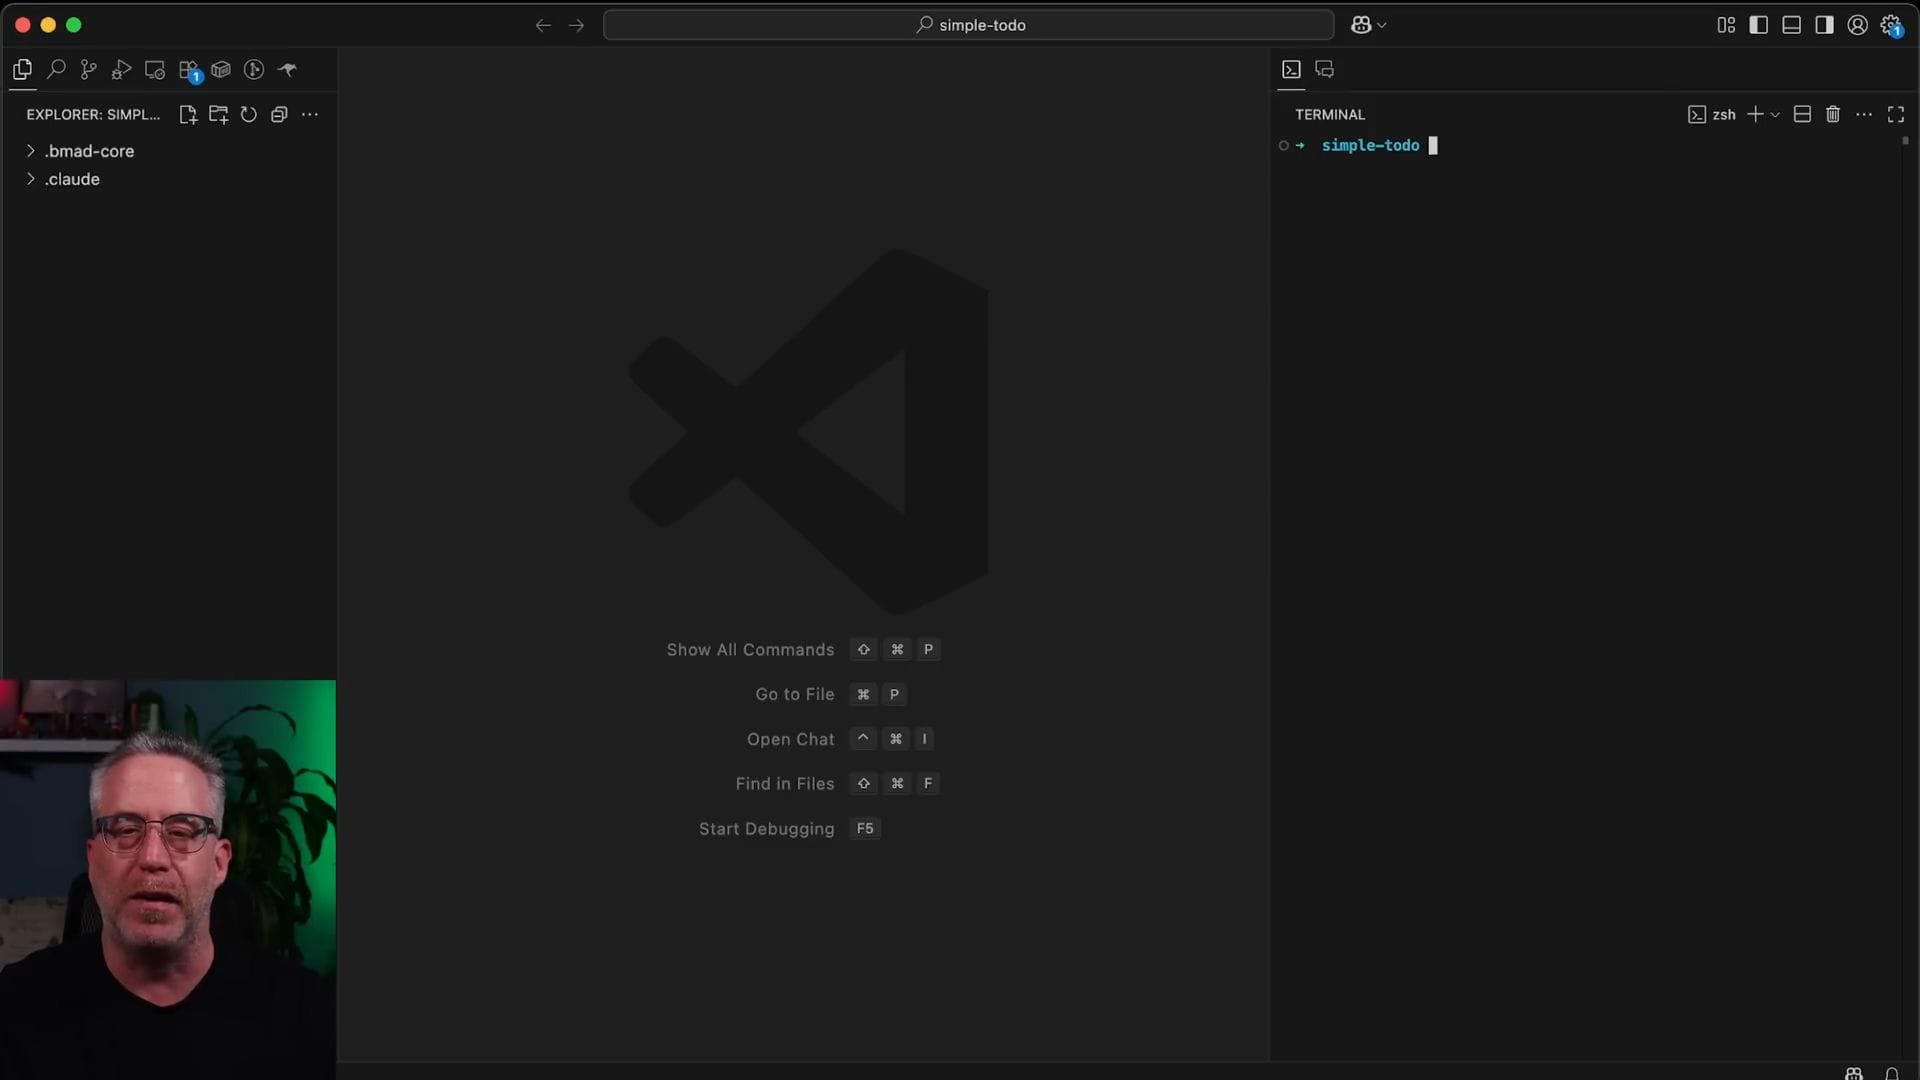Kill terminal with the trash icon
Viewport: 1920px width, 1080px height.
1832,115
